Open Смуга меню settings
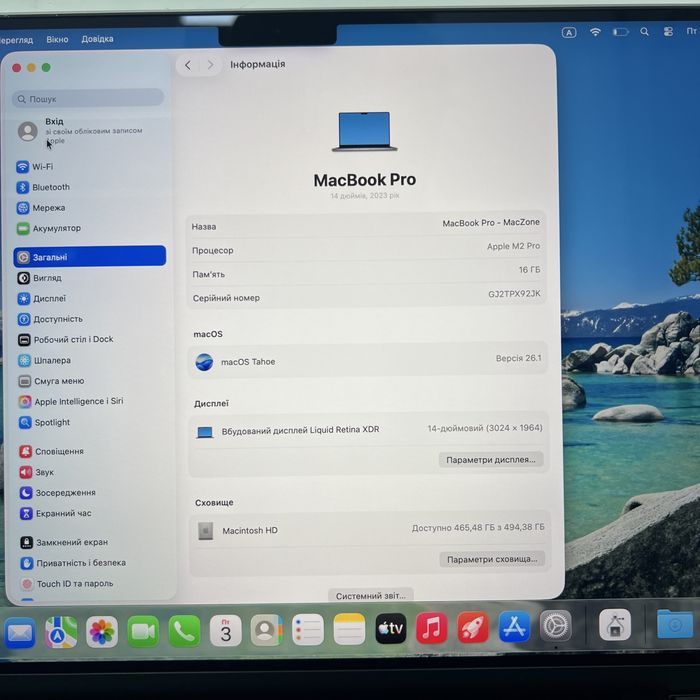This screenshot has height=700, width=700. (x=51, y=381)
